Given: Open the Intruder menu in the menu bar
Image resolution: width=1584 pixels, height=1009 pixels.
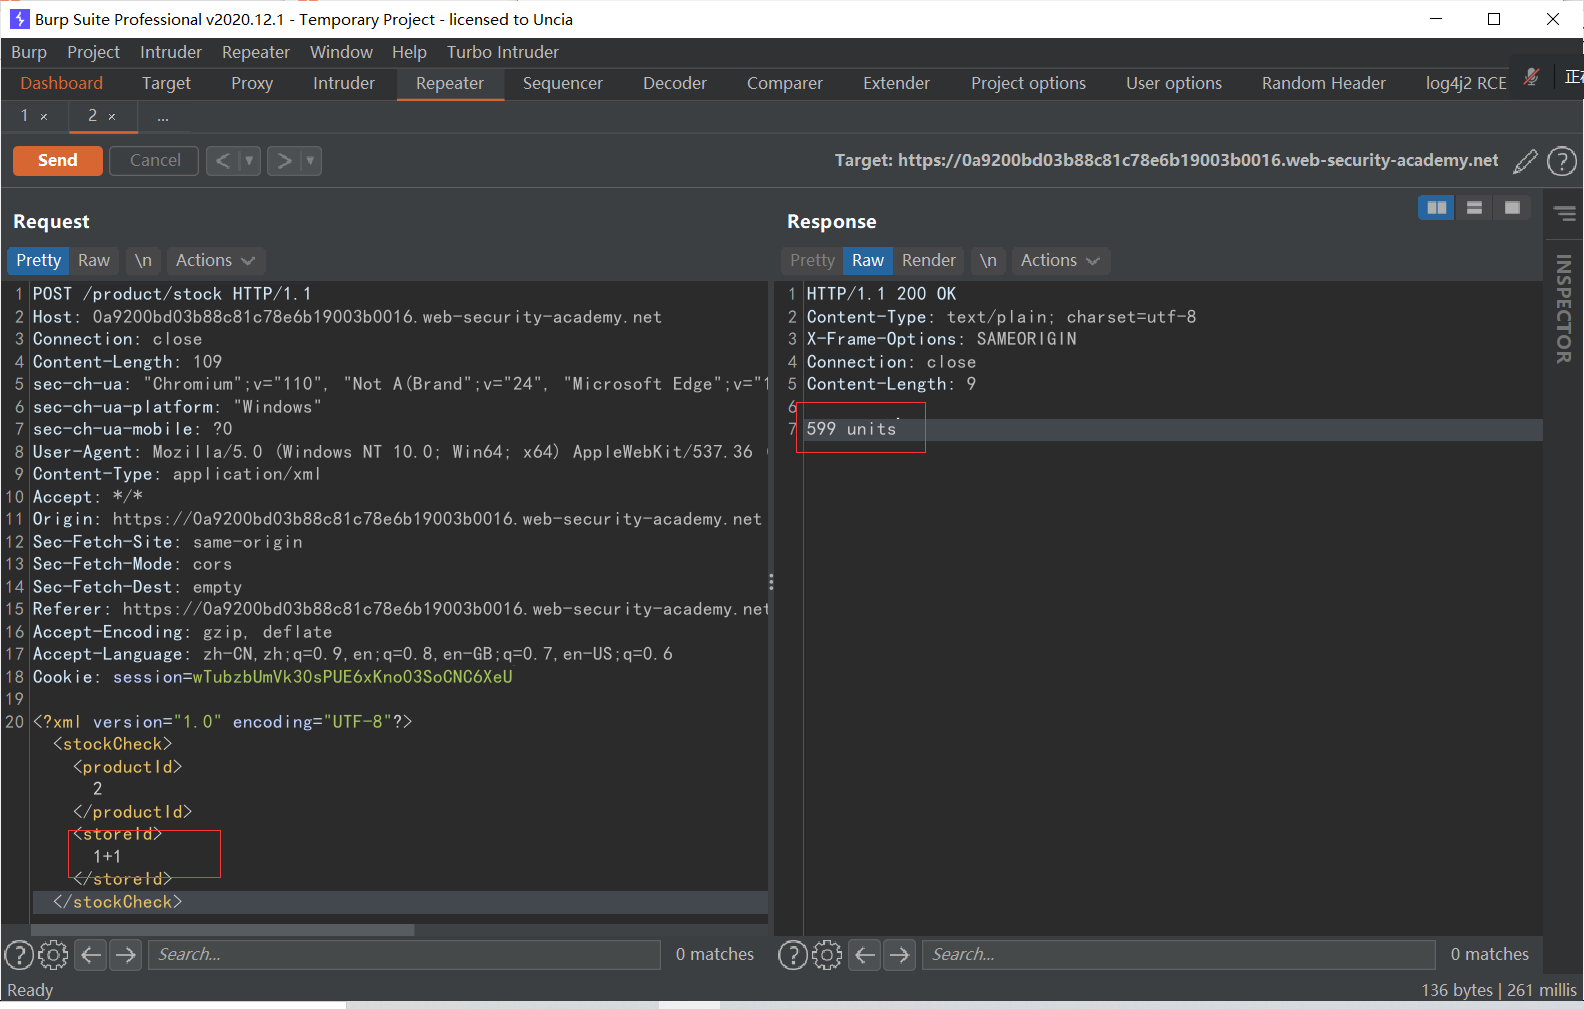Looking at the screenshot, I should [171, 52].
